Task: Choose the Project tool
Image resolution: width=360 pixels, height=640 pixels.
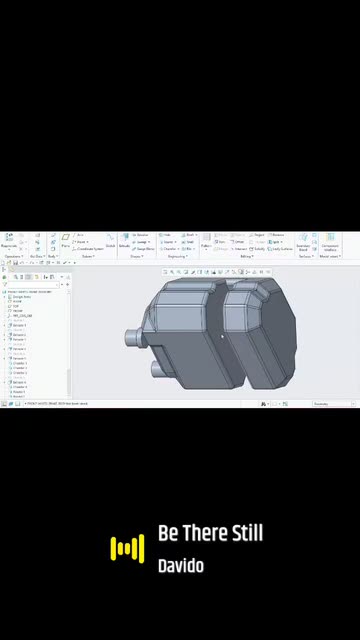Action: point(257,235)
